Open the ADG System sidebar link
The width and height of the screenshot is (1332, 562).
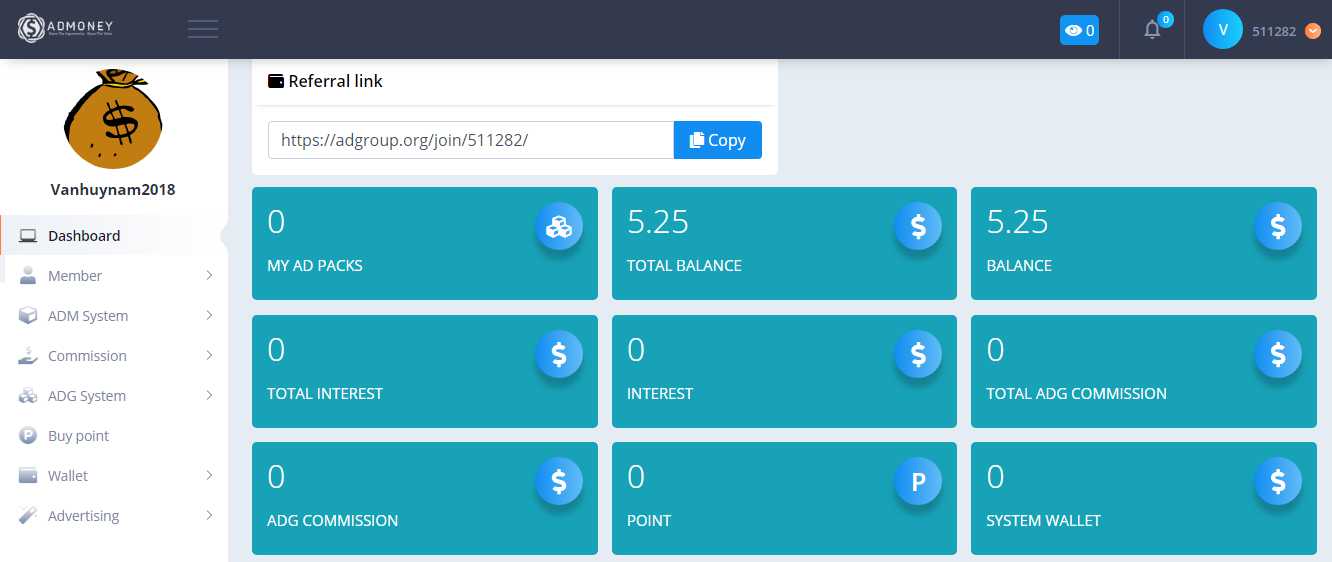(x=86, y=396)
